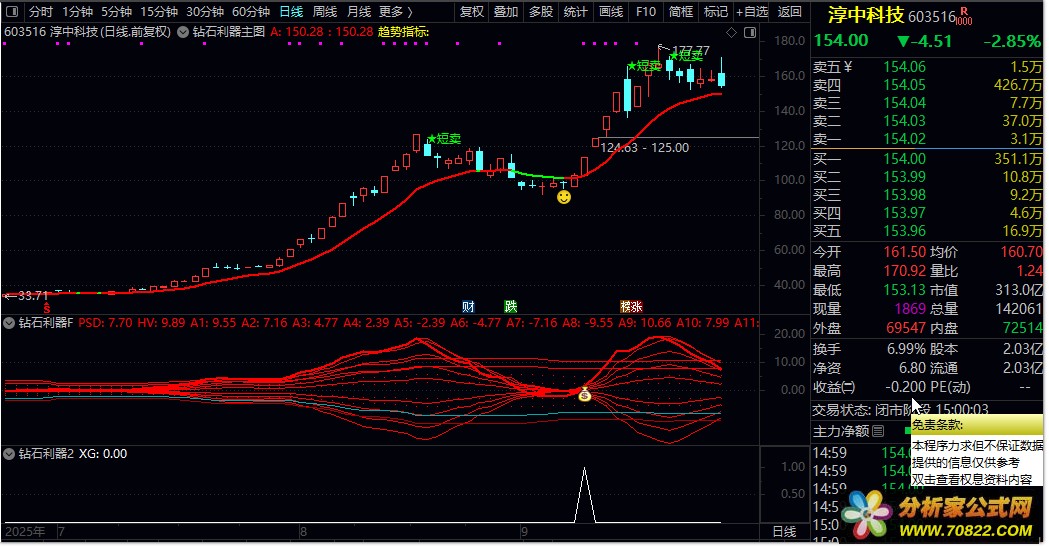The image size is (1049, 547).
Task: Expand the 更多 periods menu
Action: pos(396,11)
